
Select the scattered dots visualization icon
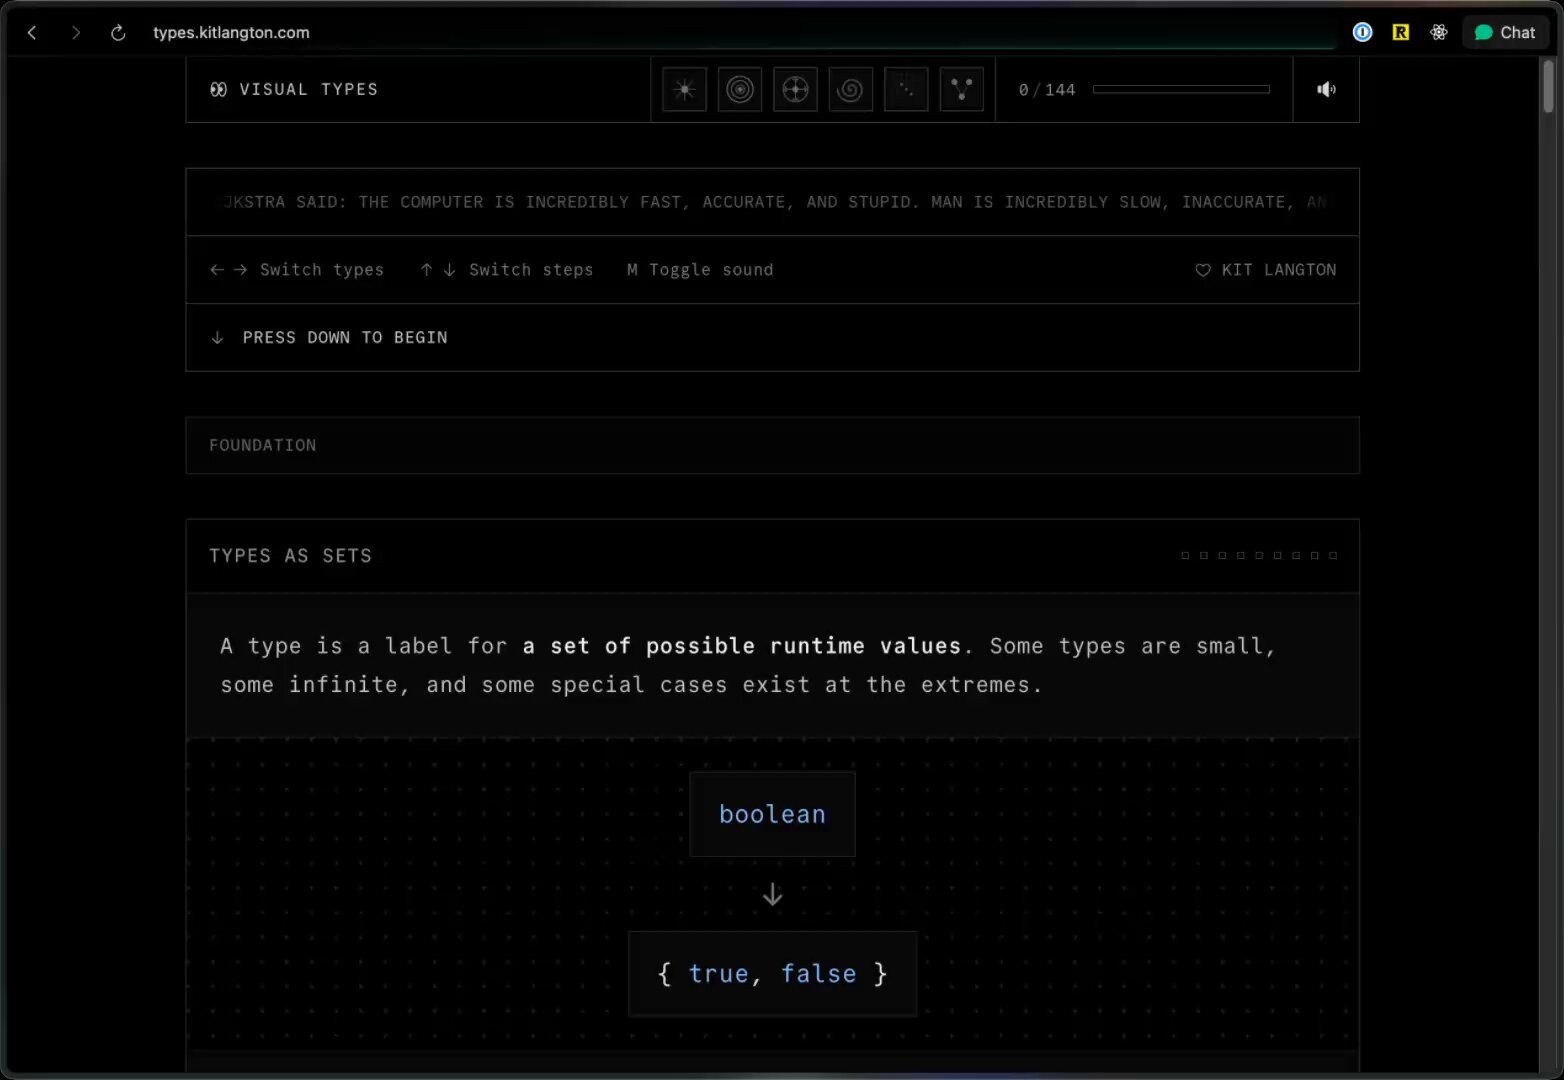pyautogui.click(x=906, y=89)
